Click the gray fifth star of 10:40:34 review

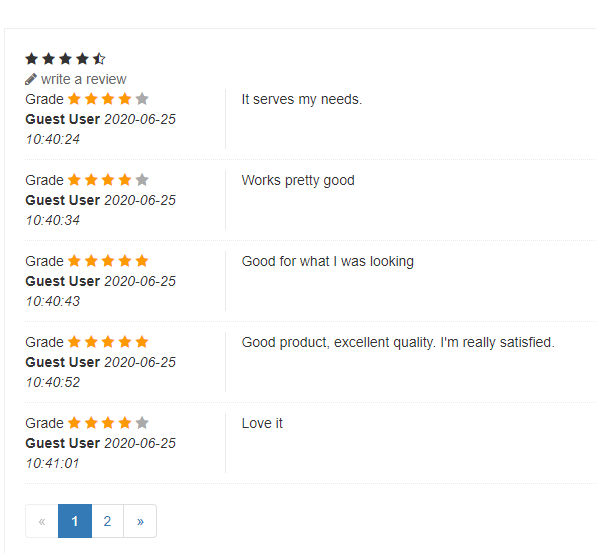point(142,180)
